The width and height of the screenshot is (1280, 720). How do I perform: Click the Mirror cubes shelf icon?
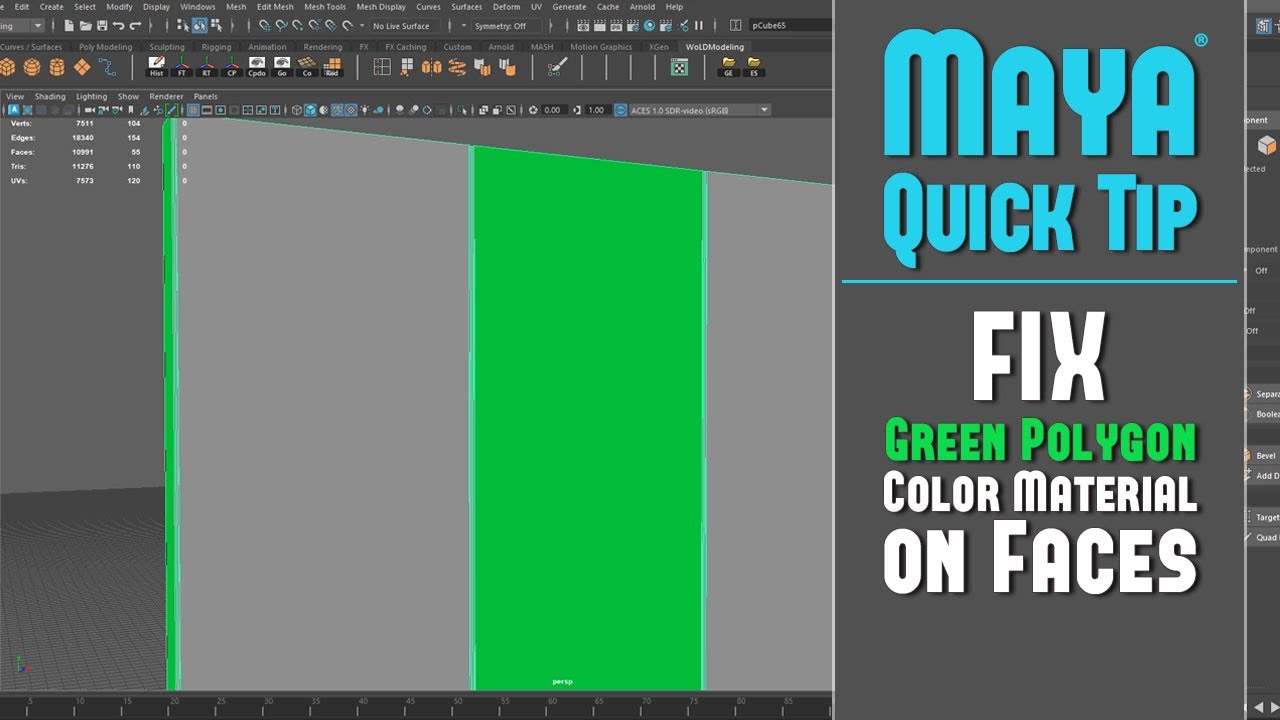click(431, 67)
